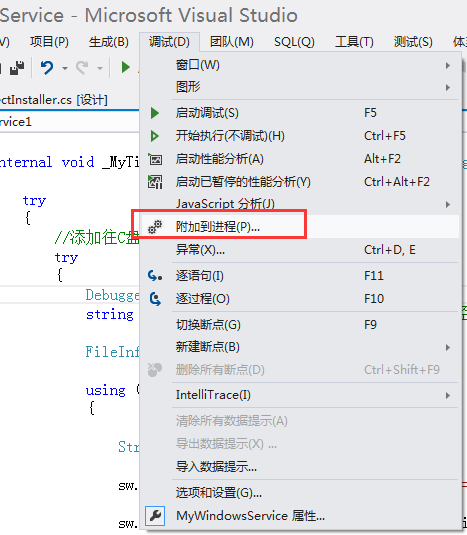Select 附加到进程(P)... menu entry
The height and width of the screenshot is (535, 467).
click(x=300, y=227)
